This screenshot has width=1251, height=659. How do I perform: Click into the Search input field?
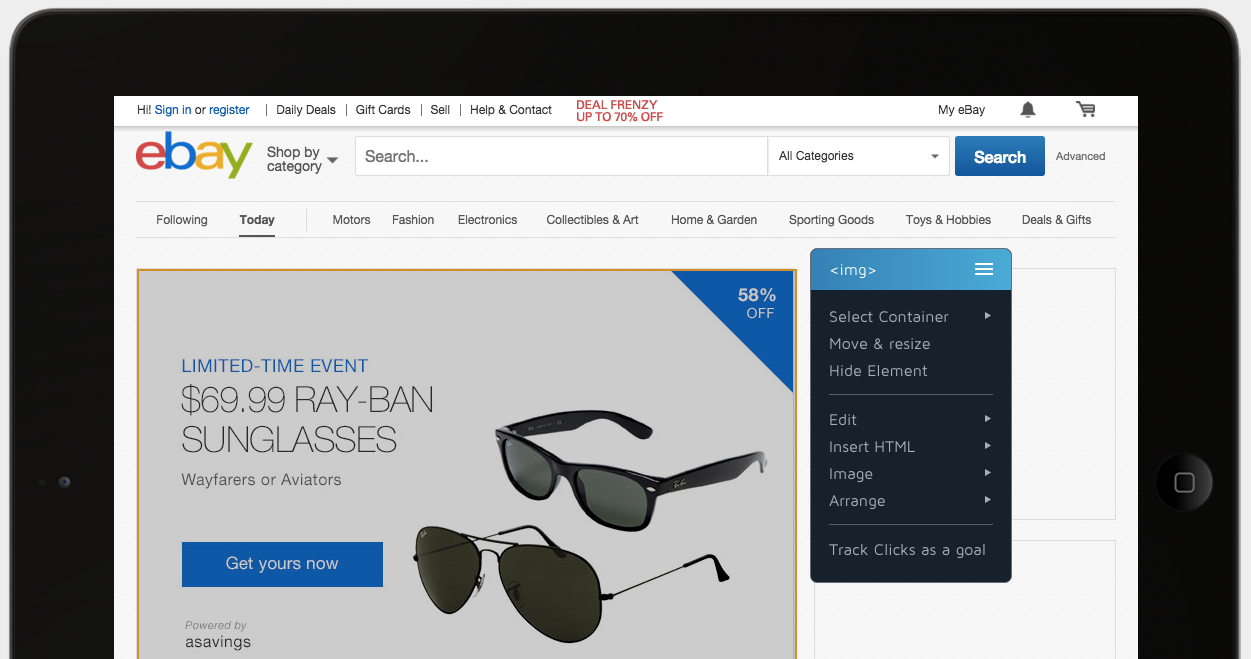(561, 156)
